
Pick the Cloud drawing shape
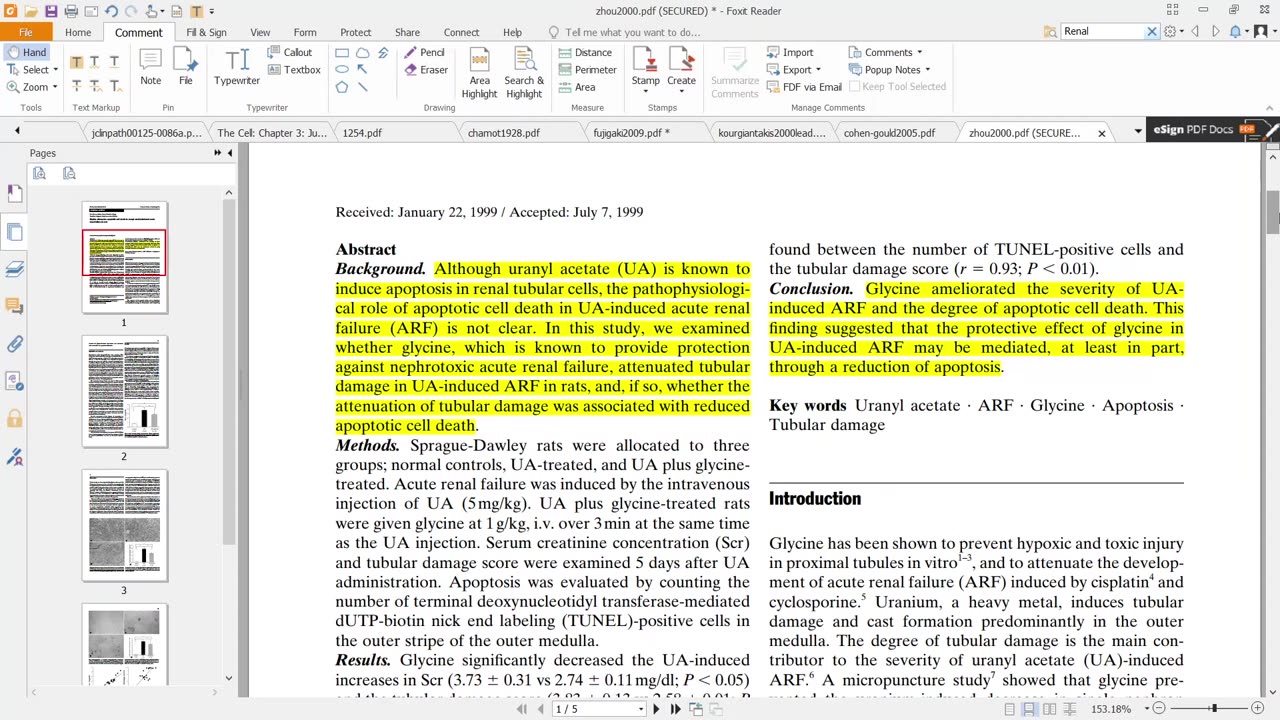click(363, 53)
